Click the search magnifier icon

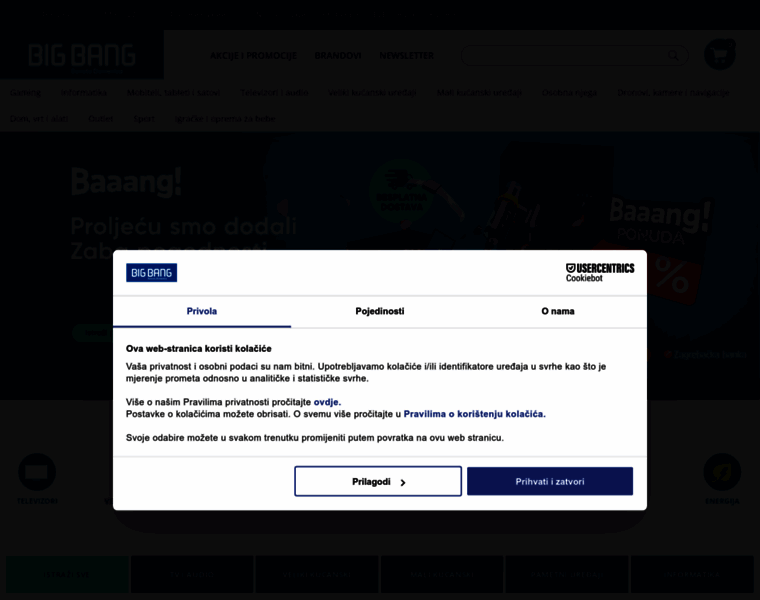click(x=673, y=55)
